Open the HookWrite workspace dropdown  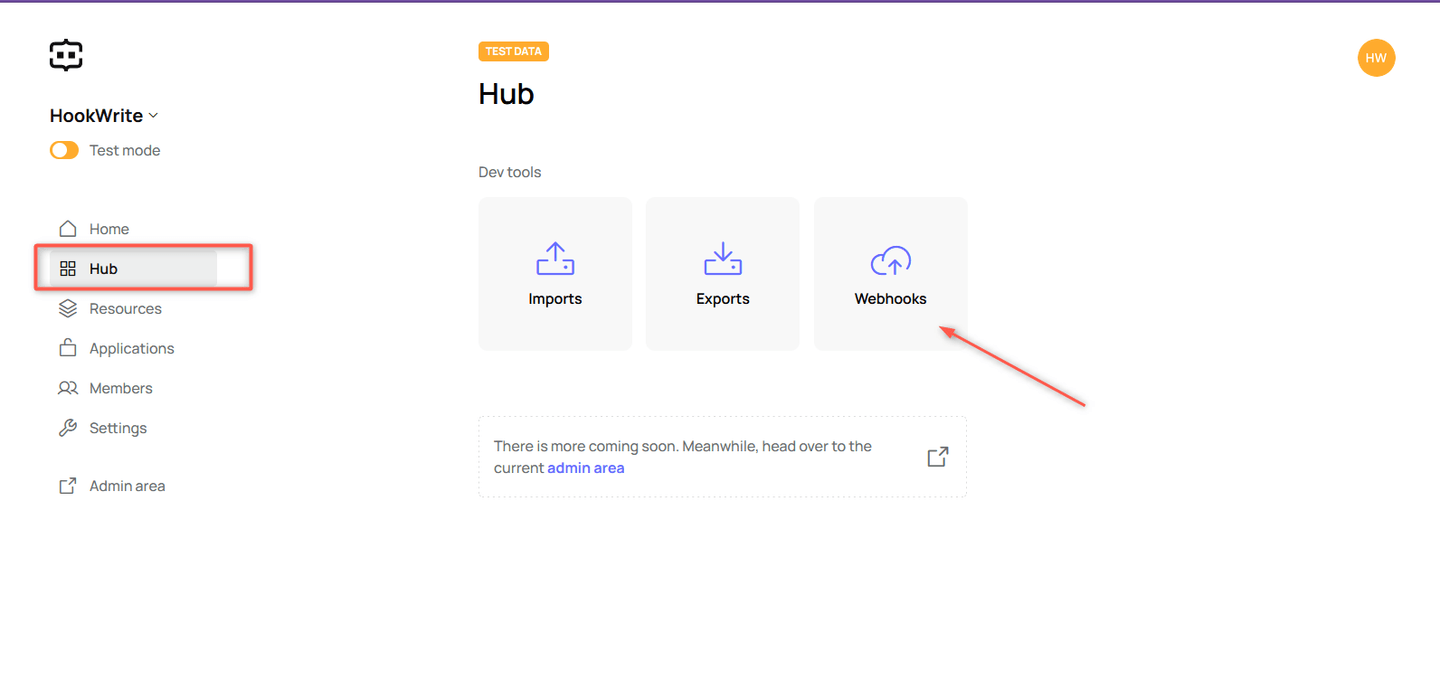(104, 115)
